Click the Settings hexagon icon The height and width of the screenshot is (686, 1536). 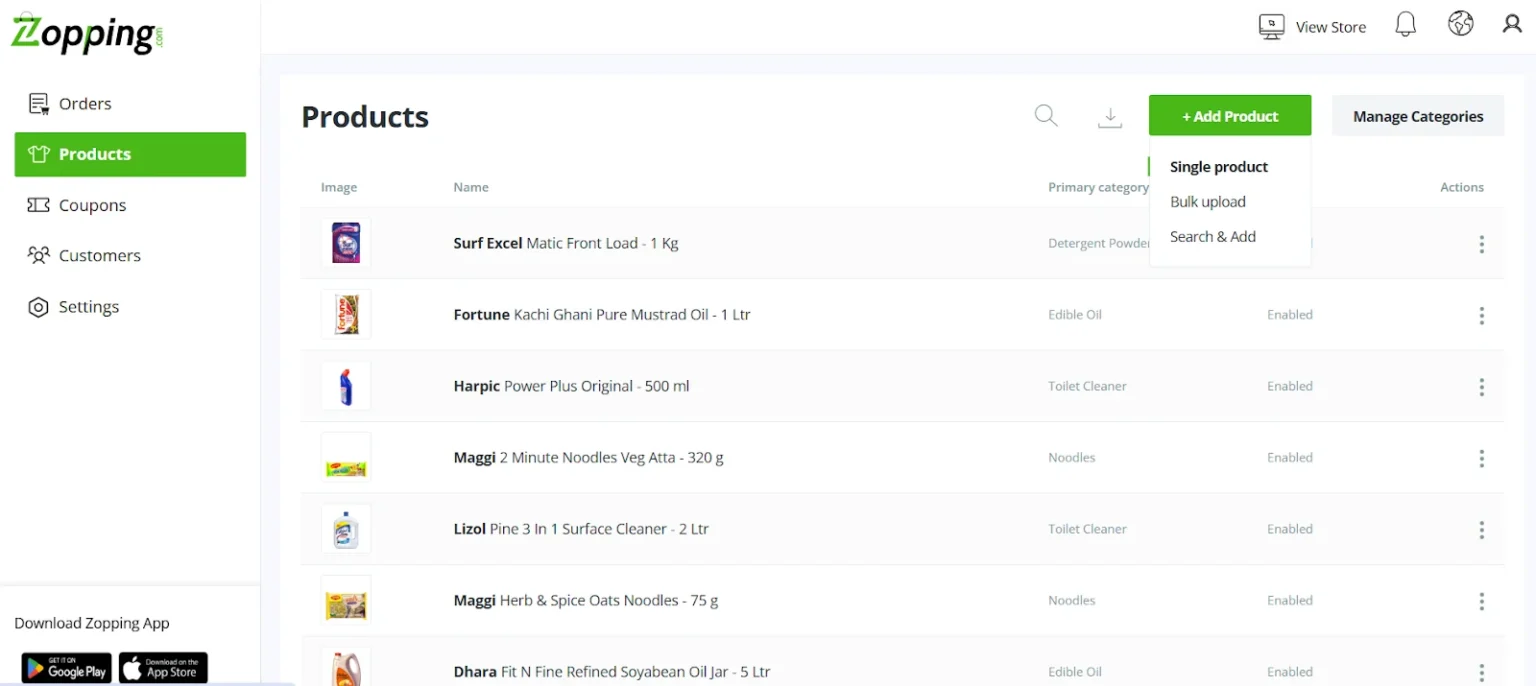[39, 307]
